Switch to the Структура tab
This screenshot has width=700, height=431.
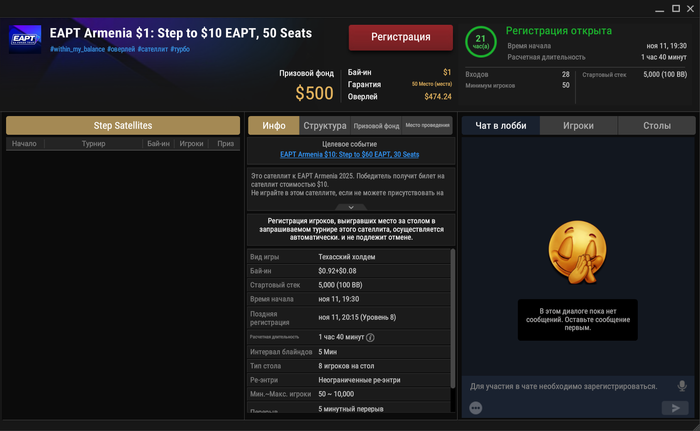pos(324,126)
